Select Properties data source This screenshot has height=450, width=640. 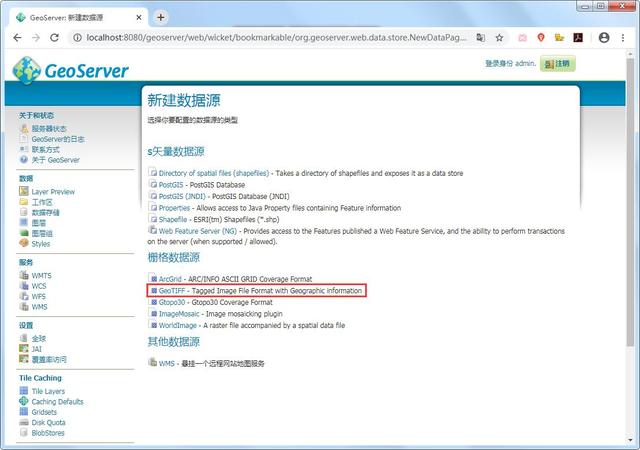(x=174, y=208)
